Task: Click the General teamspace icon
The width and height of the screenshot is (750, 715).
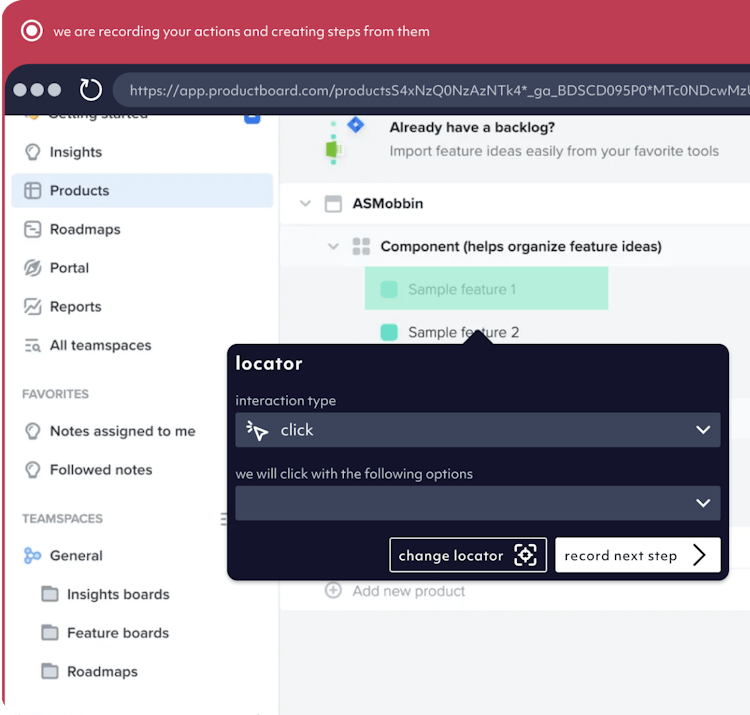Action: click(x=33, y=555)
